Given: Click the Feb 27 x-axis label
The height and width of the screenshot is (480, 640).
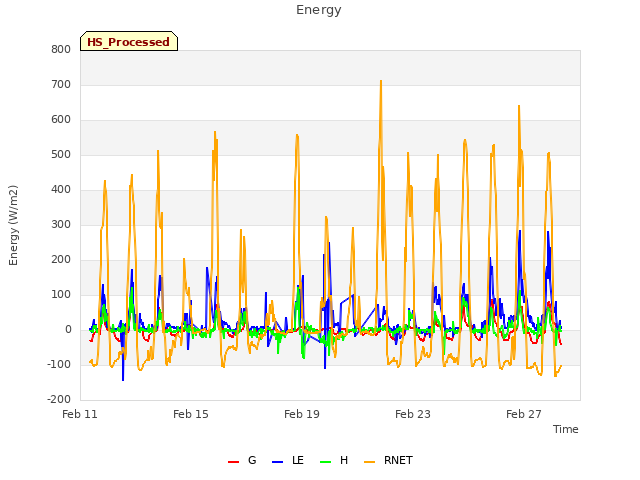Looking at the screenshot, I should pos(524,414).
